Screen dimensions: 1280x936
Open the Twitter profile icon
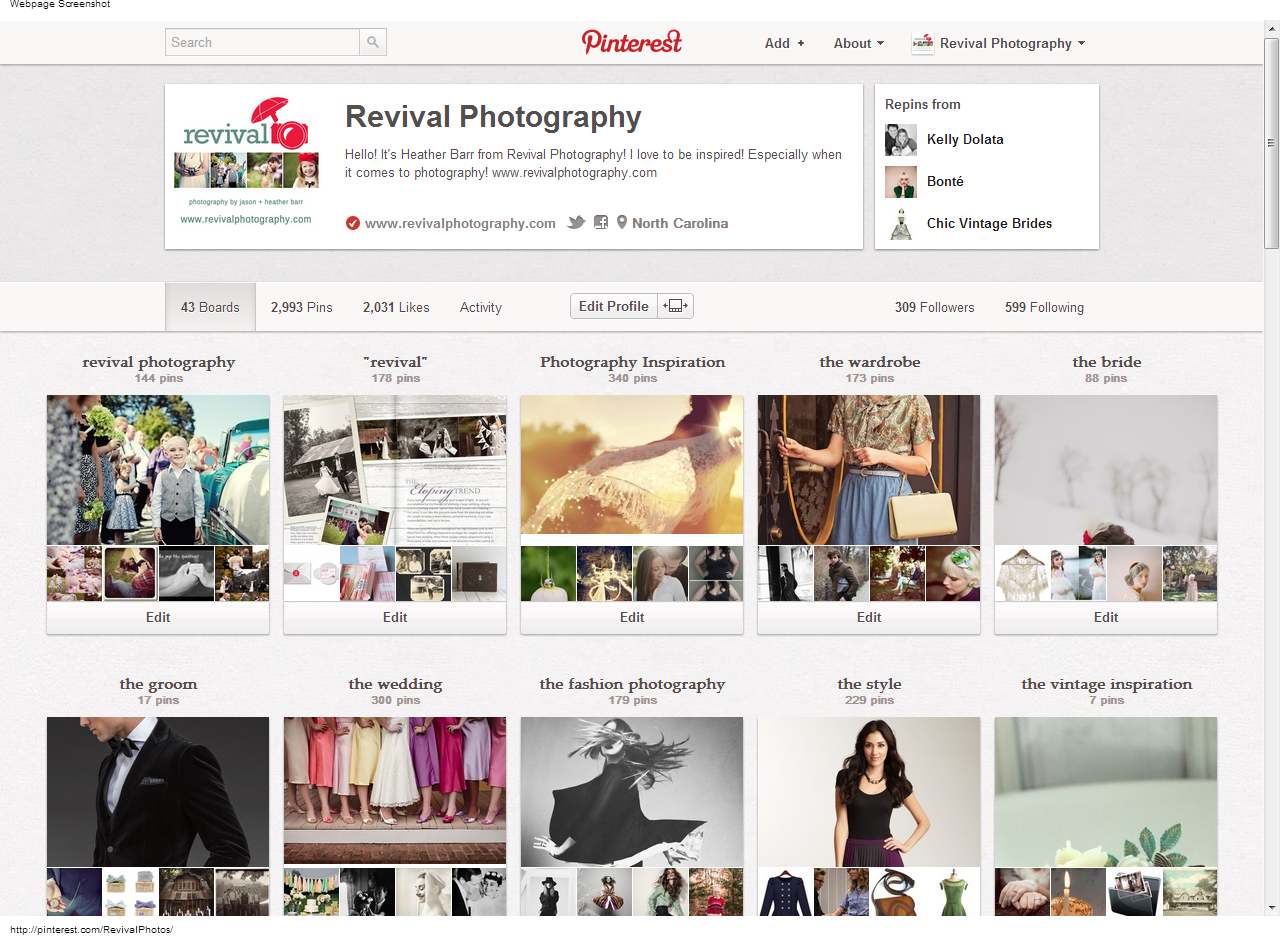click(x=576, y=223)
